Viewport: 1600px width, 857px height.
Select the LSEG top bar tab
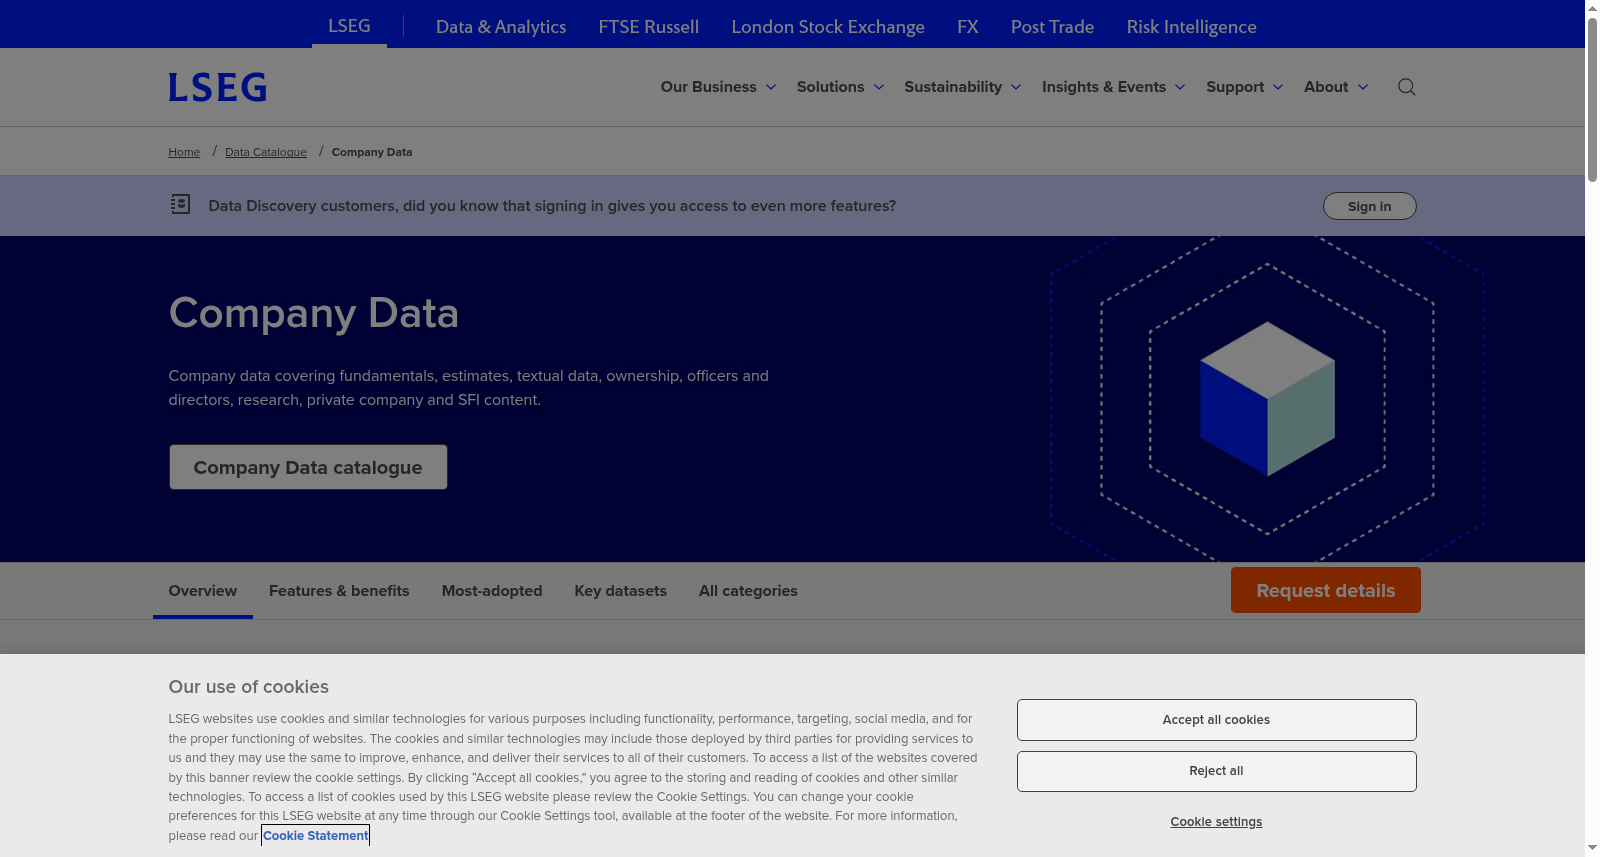tap(349, 25)
